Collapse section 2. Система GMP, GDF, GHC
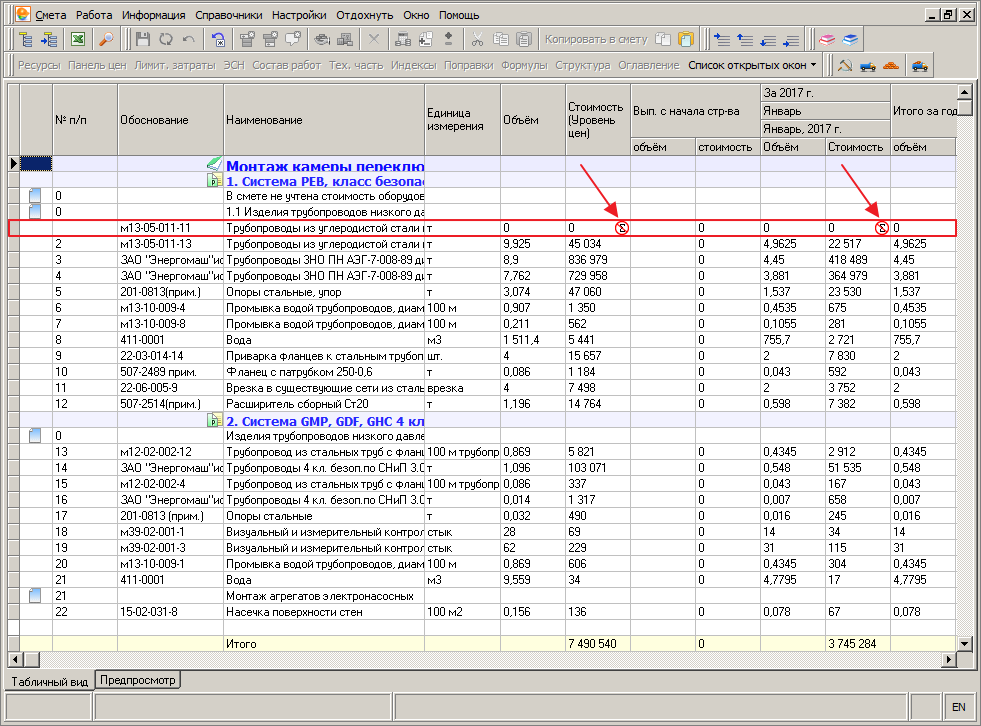The width and height of the screenshot is (981, 726). point(215,421)
